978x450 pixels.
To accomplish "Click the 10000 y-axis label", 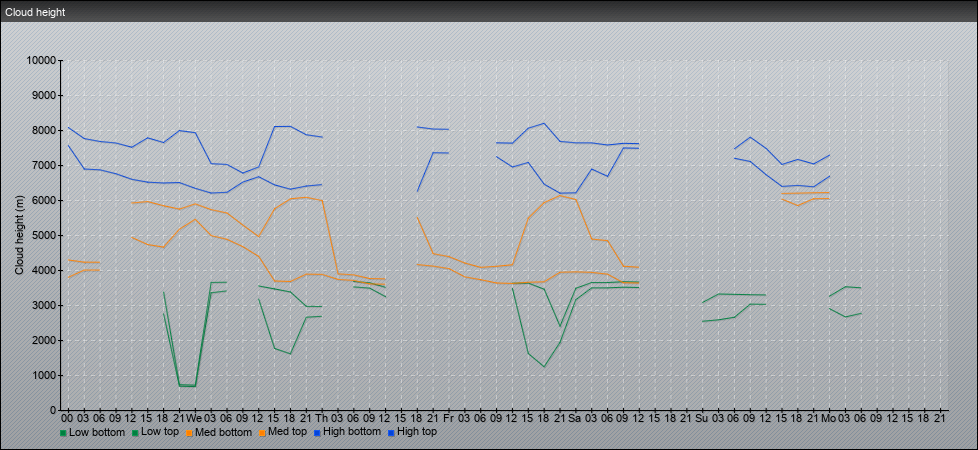I will [x=41, y=61].
